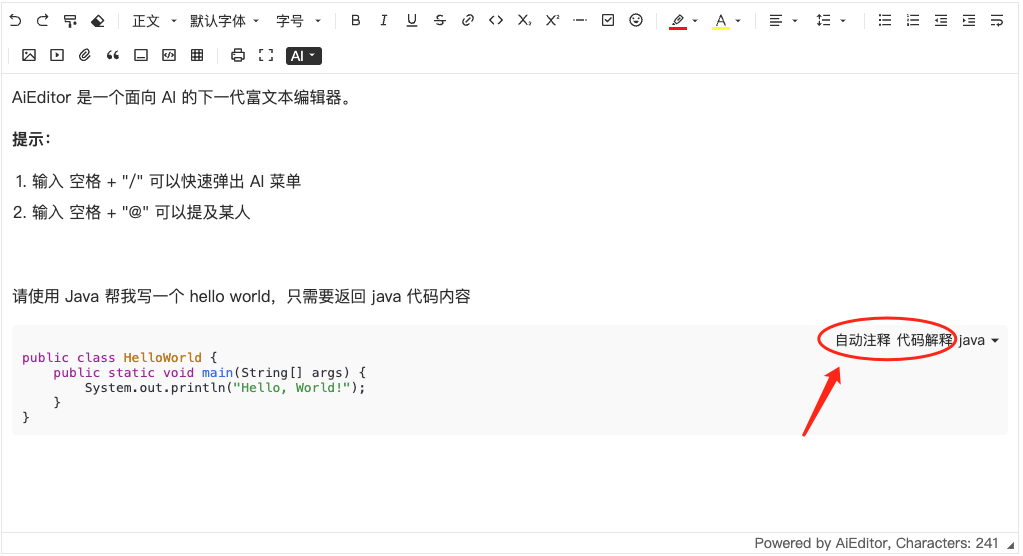Open the 正文 paragraph style dropdown
The width and height of the screenshot is (1023, 556).
(154, 21)
